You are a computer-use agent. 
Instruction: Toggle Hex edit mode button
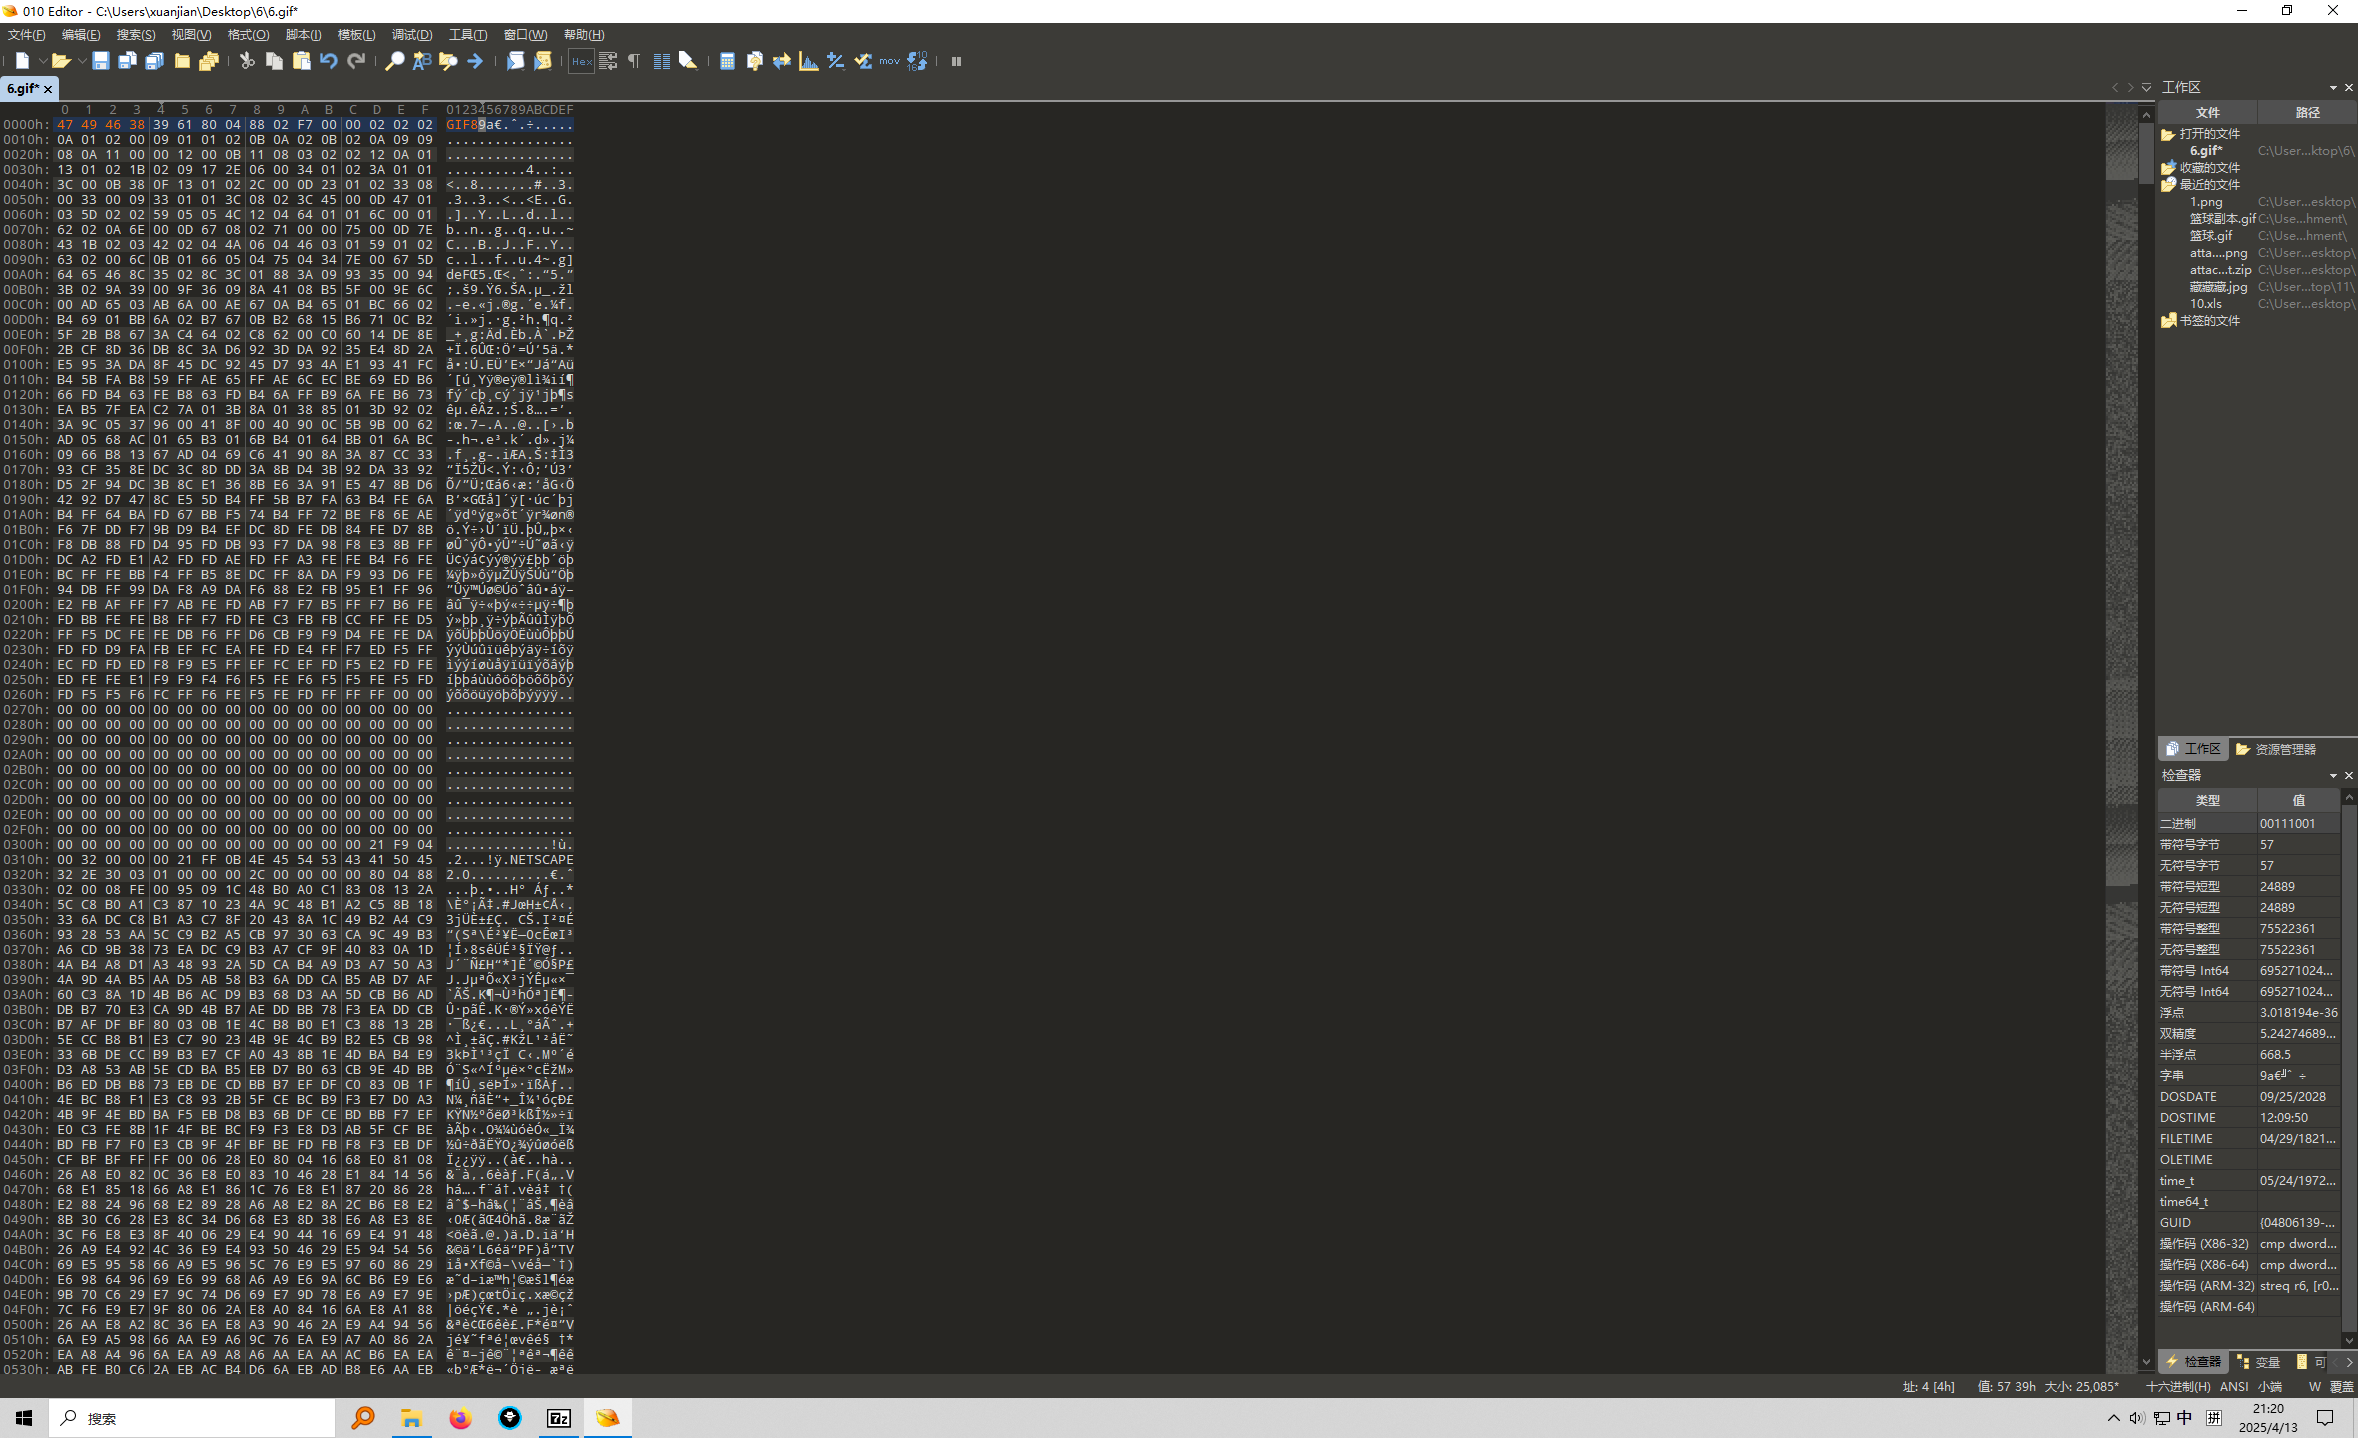click(x=581, y=61)
